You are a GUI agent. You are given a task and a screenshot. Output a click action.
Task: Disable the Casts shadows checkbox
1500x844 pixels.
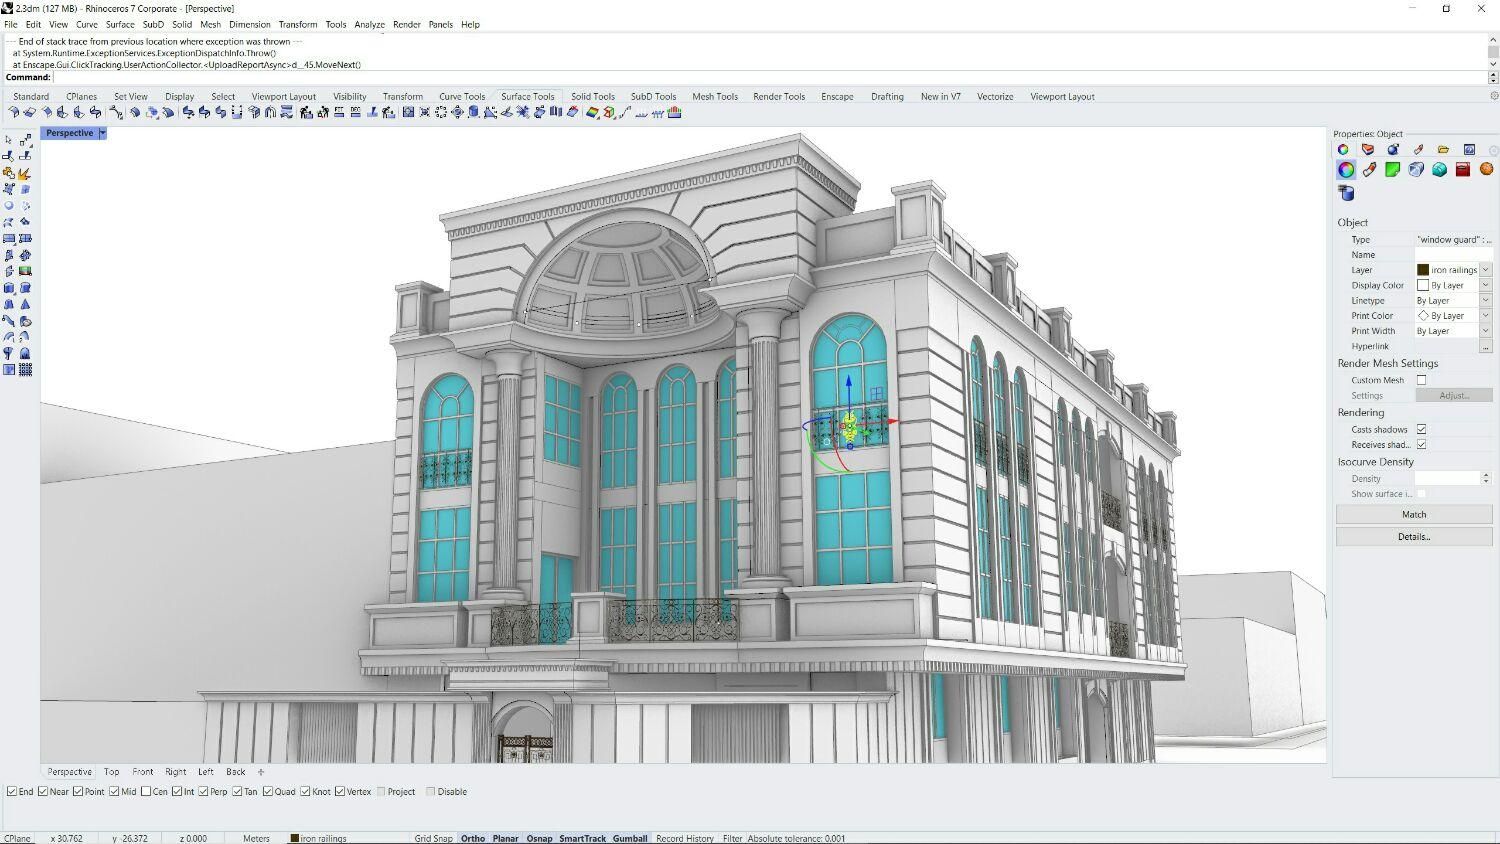pyautogui.click(x=1421, y=429)
